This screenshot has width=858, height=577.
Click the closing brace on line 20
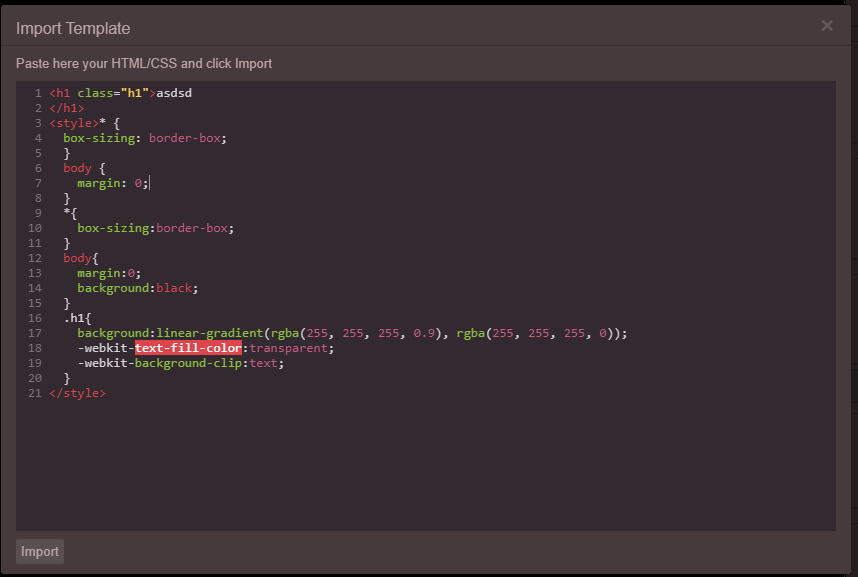click(67, 378)
